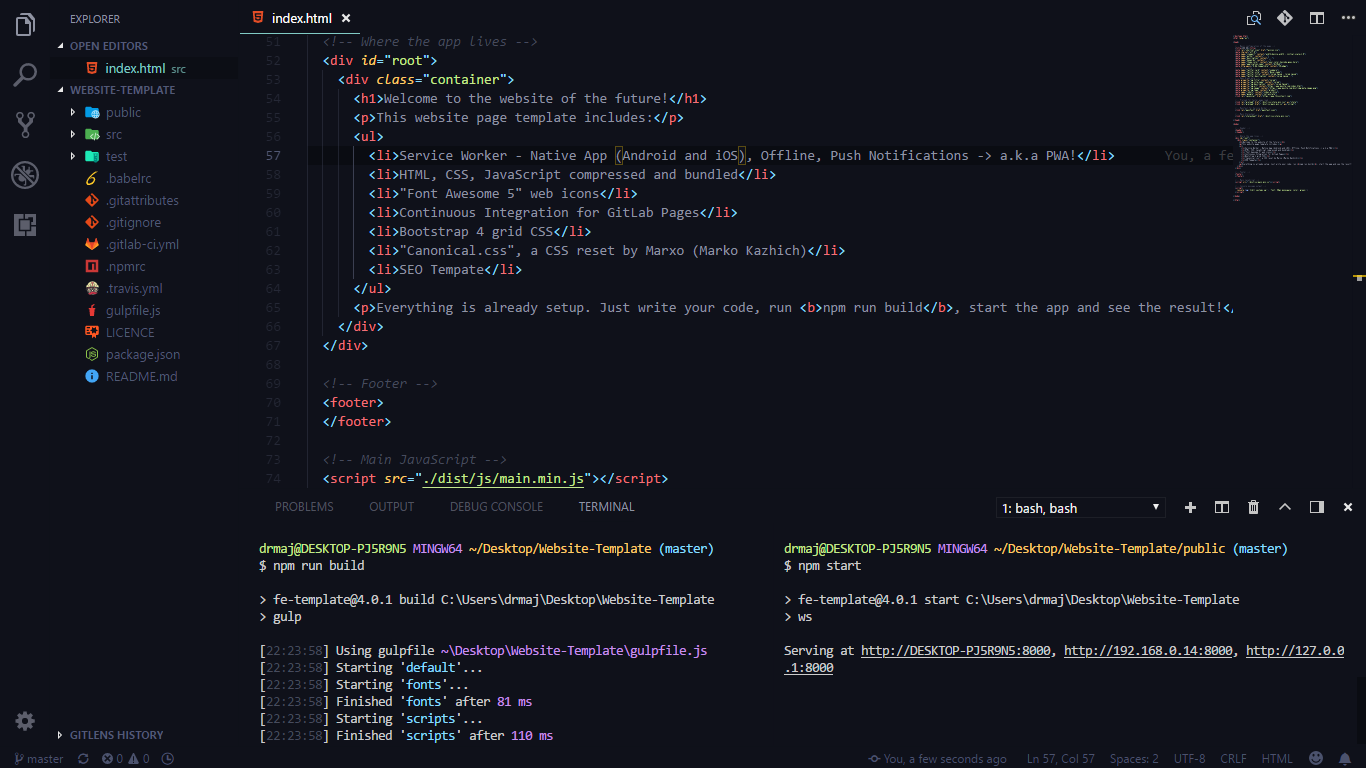
Task: Open README.md in explorer
Action: tap(141, 377)
